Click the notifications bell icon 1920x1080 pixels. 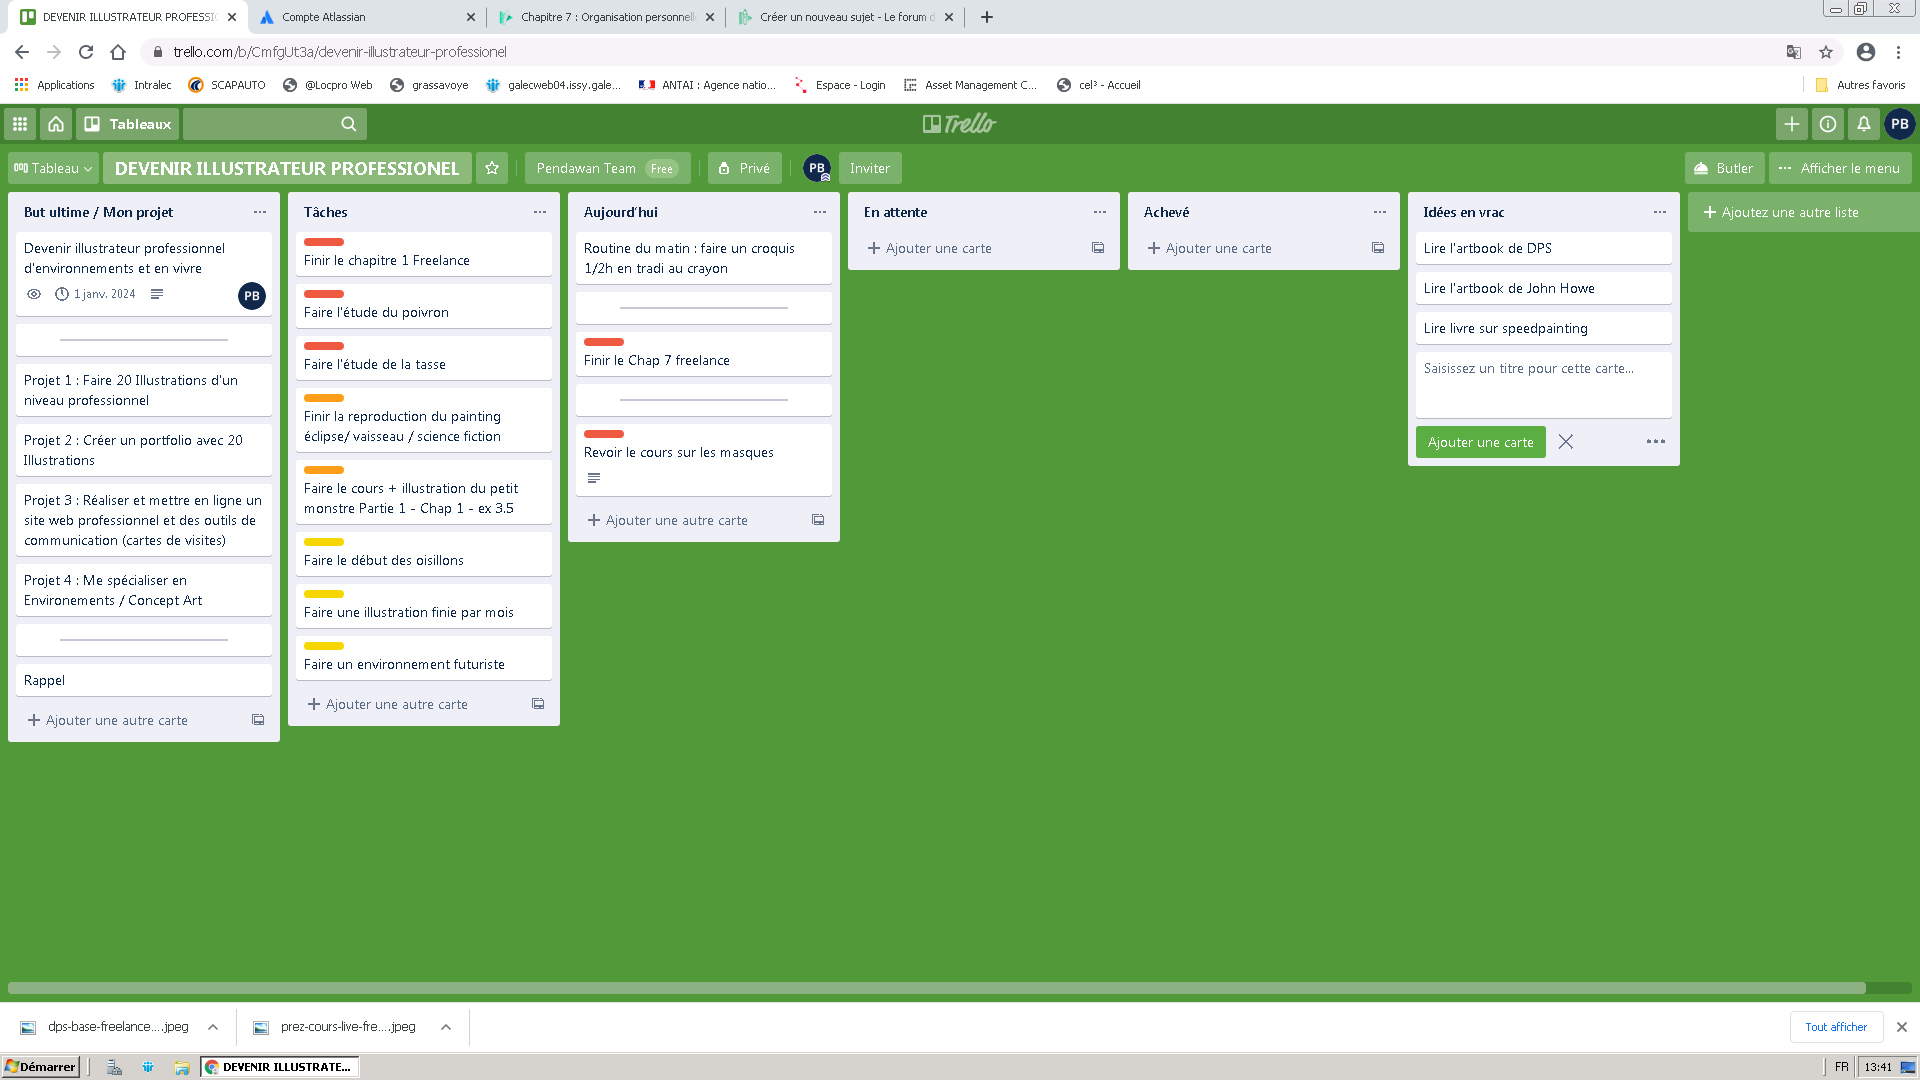point(1863,124)
